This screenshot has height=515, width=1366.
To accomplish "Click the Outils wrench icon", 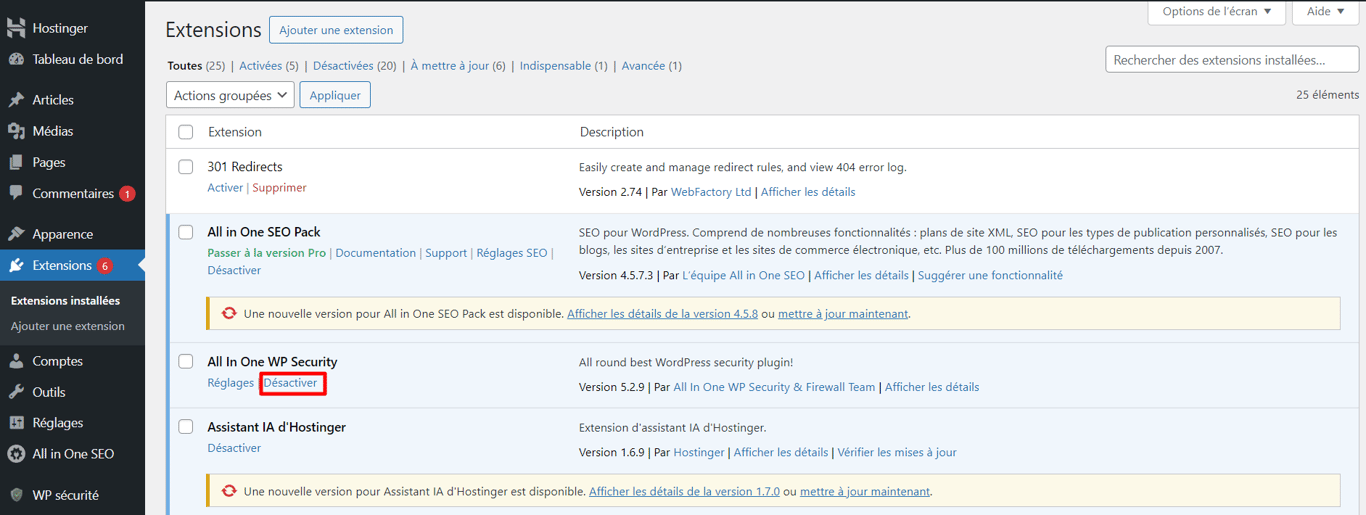I will click(x=16, y=392).
